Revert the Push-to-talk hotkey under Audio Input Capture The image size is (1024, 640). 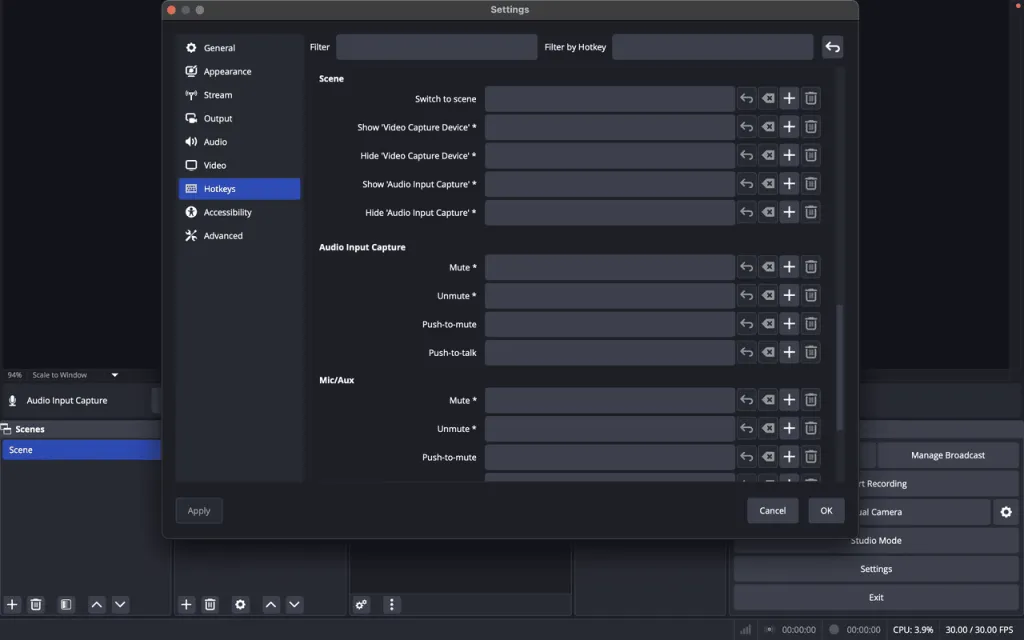[x=746, y=353]
